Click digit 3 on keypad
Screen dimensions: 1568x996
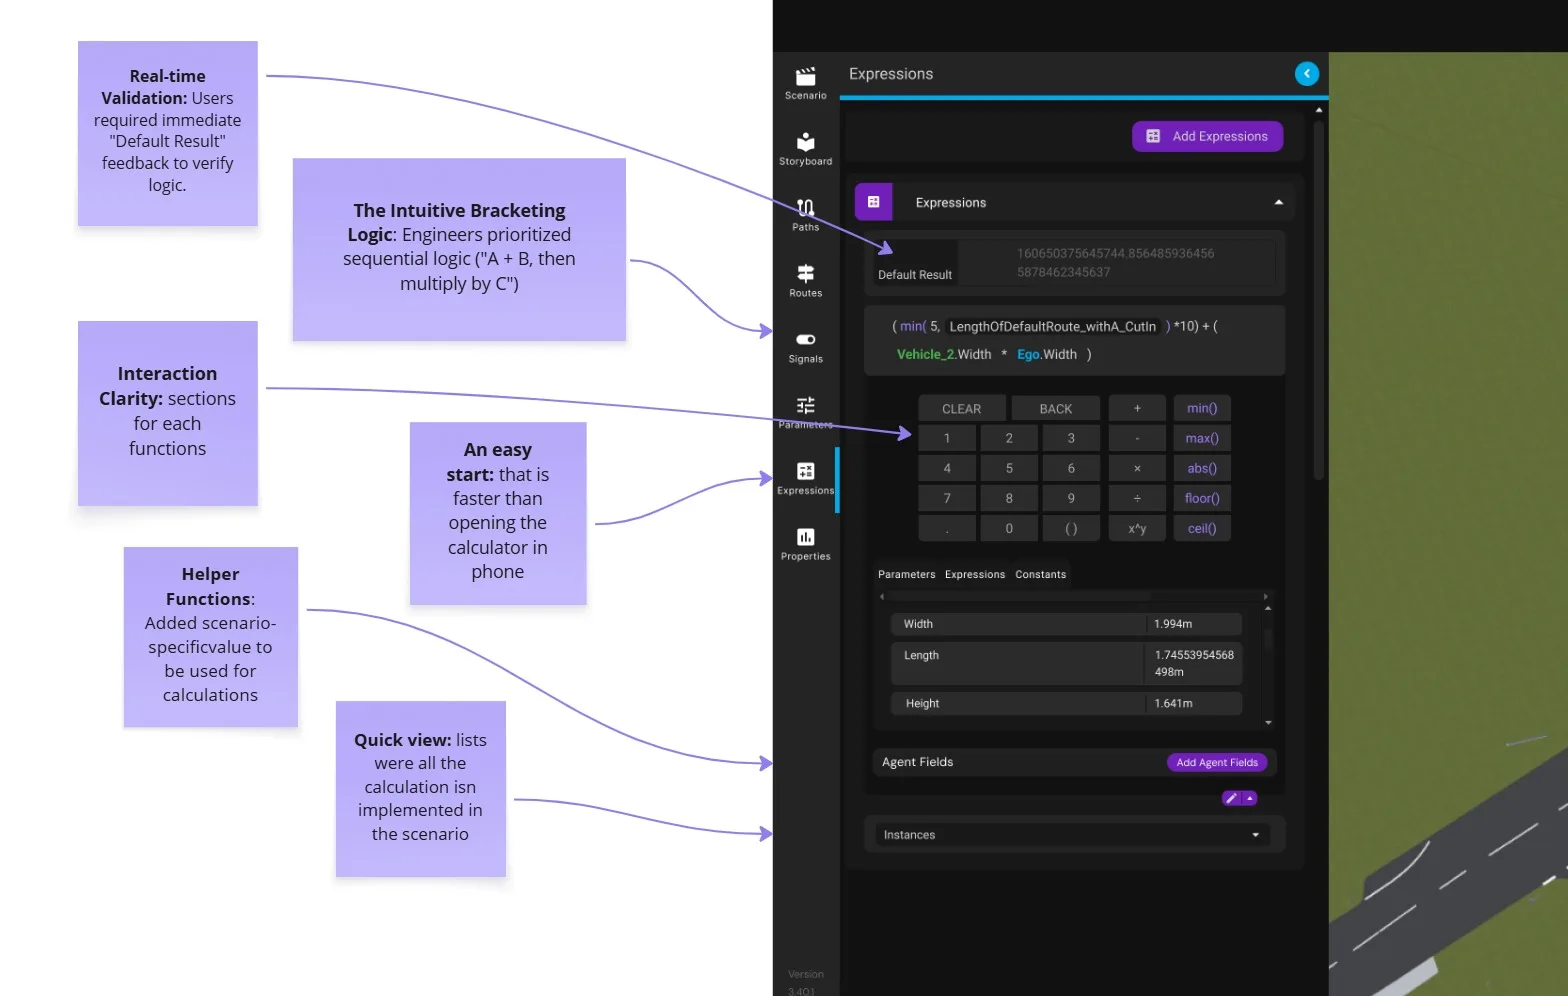[x=1071, y=438]
